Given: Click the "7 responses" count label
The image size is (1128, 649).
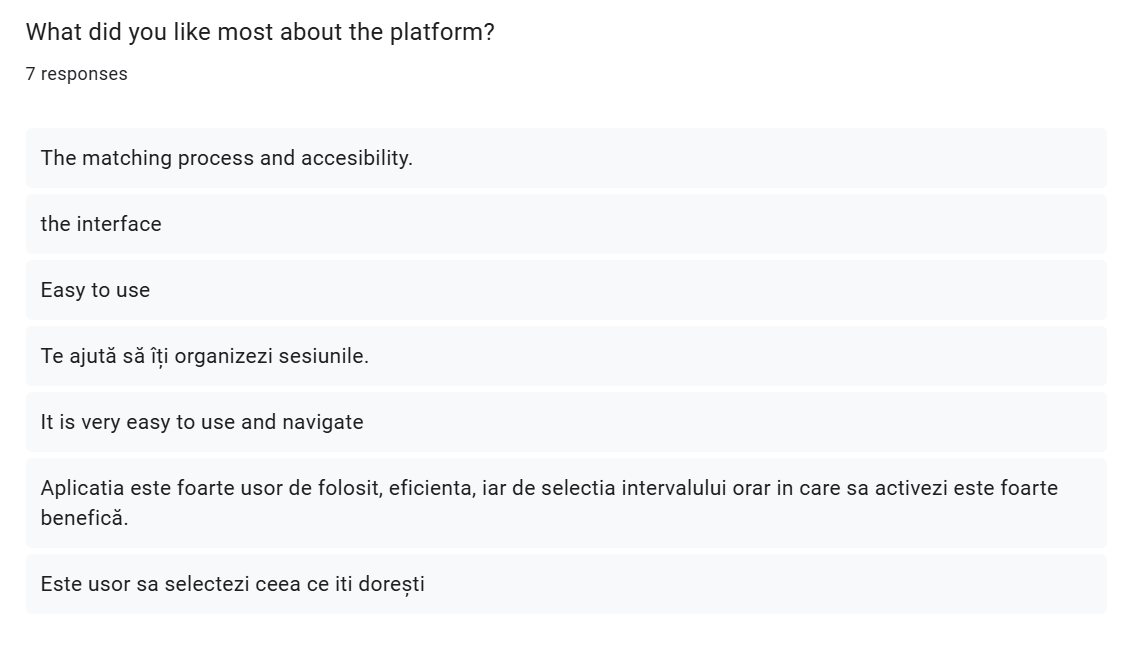Looking at the screenshot, I should click(77, 74).
